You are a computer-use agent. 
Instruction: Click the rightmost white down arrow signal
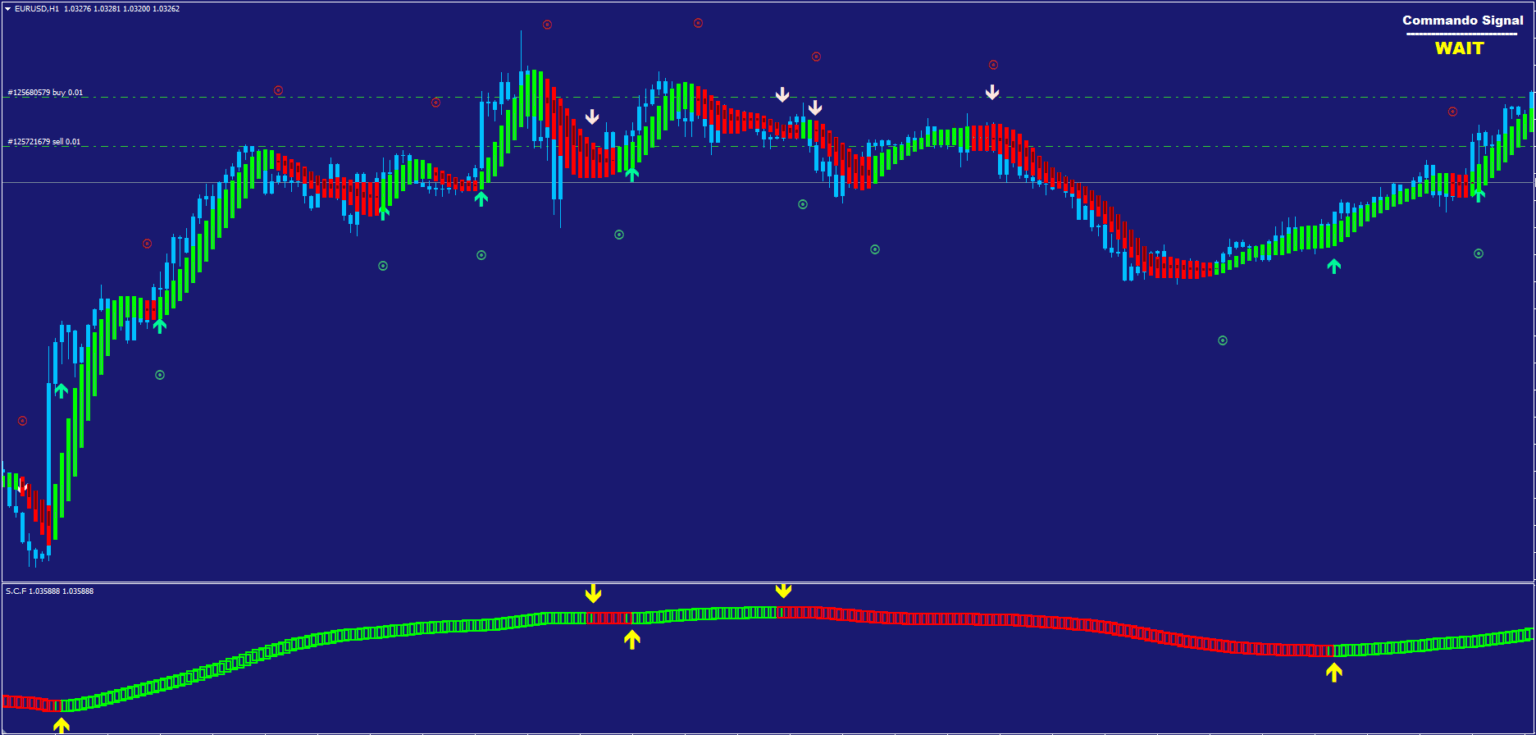tap(992, 91)
